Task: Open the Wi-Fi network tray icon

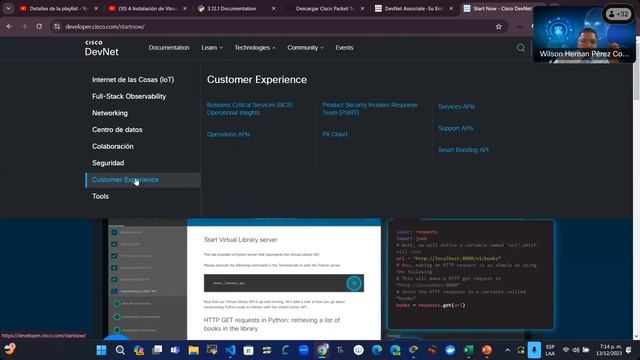Action: [x=566, y=350]
